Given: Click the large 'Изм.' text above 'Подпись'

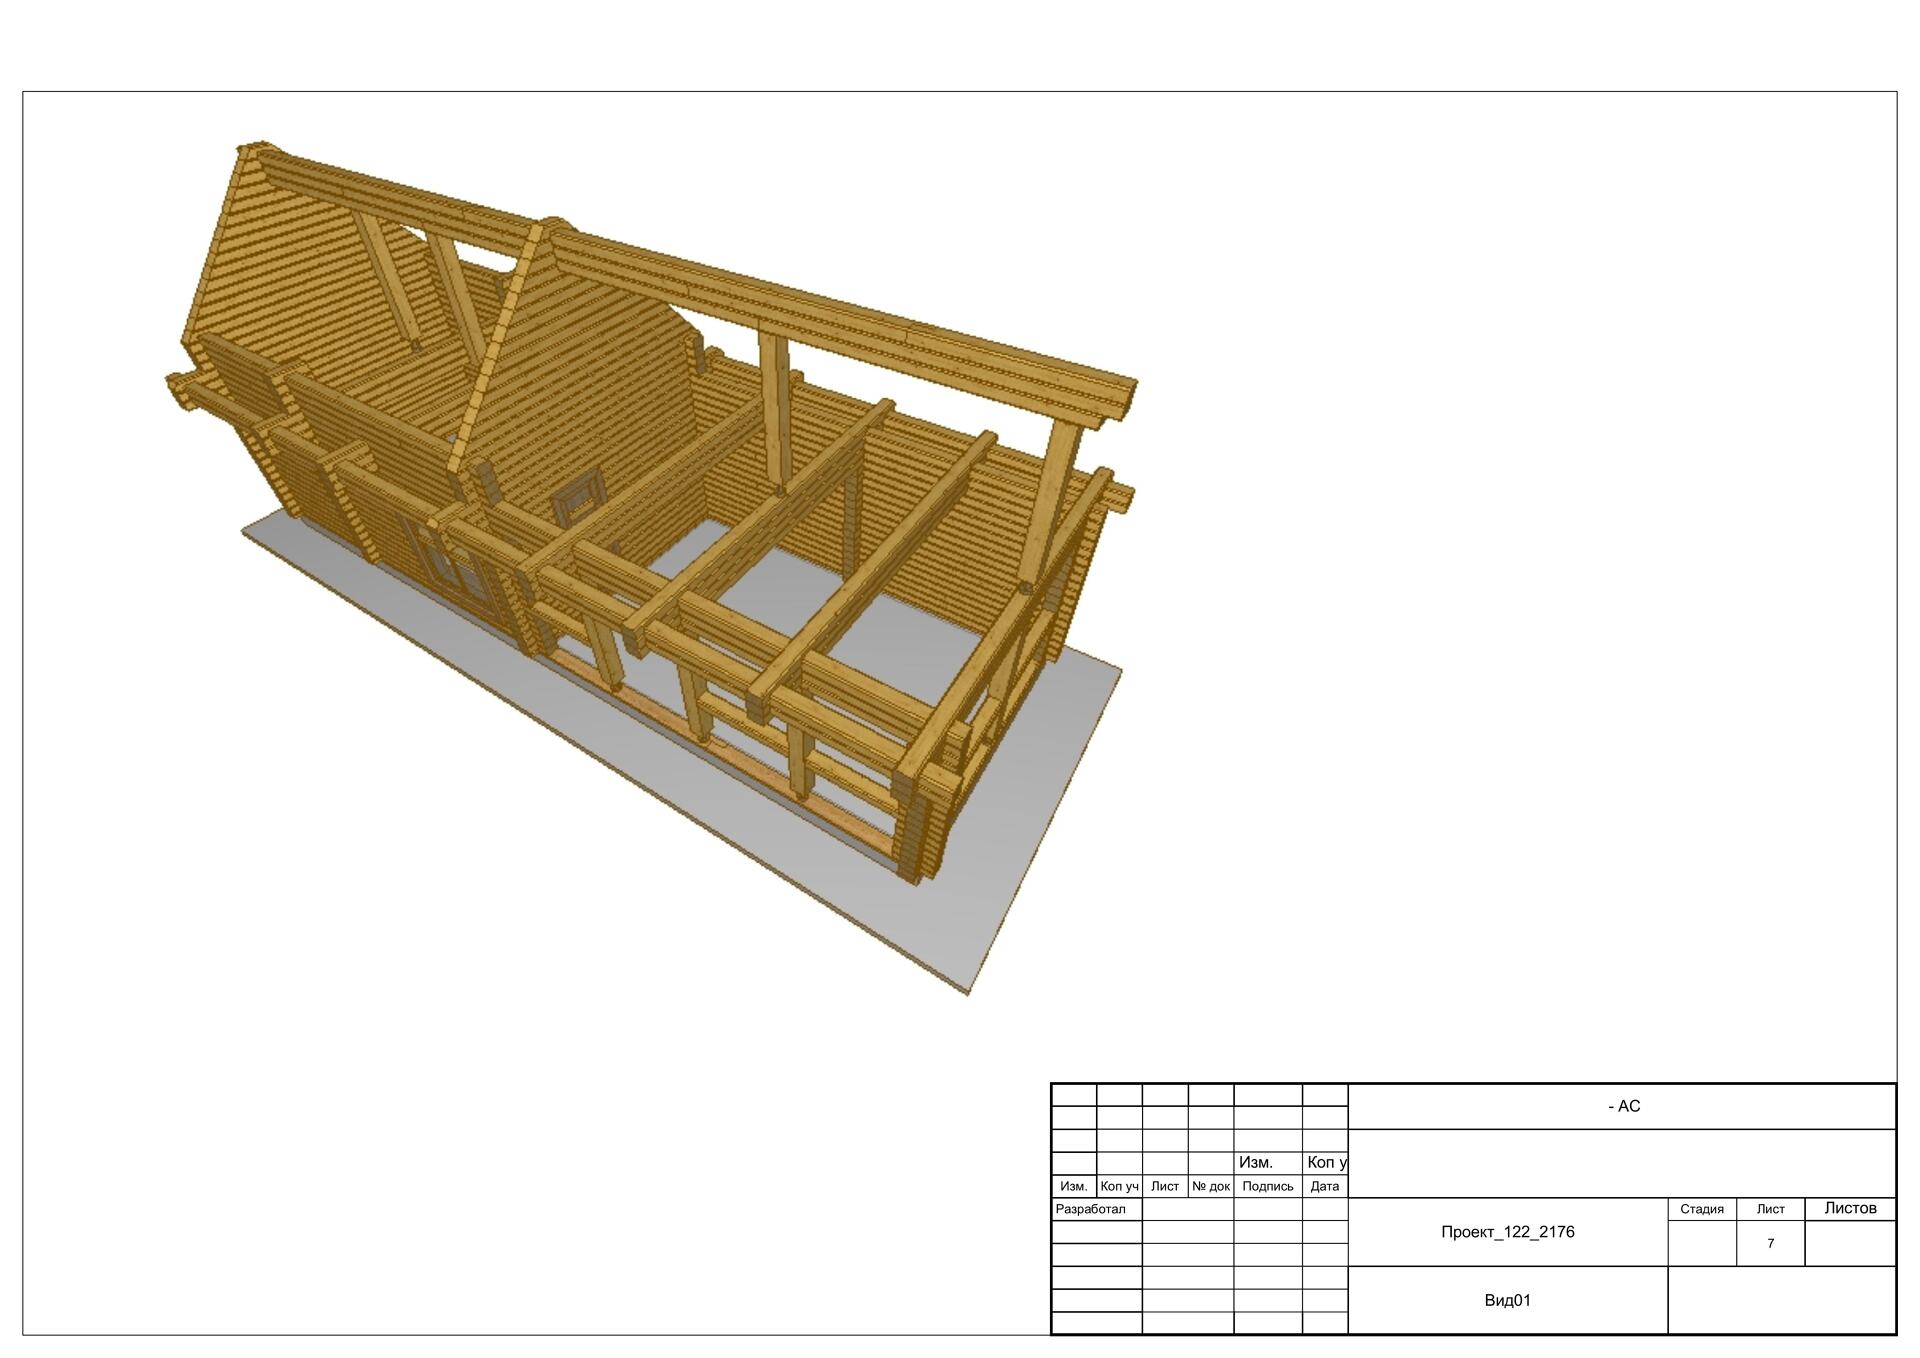Looking at the screenshot, I should pyautogui.click(x=1255, y=1162).
